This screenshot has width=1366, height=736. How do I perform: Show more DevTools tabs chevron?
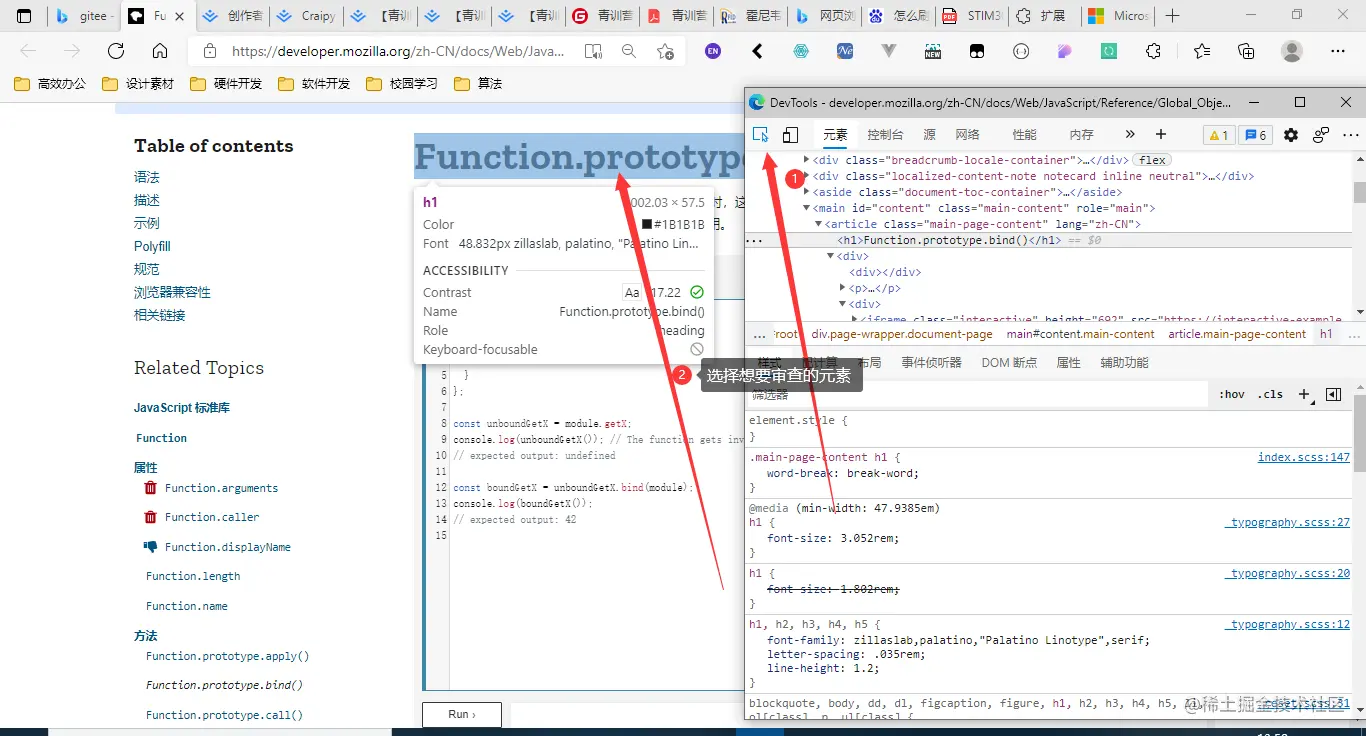[1130, 134]
